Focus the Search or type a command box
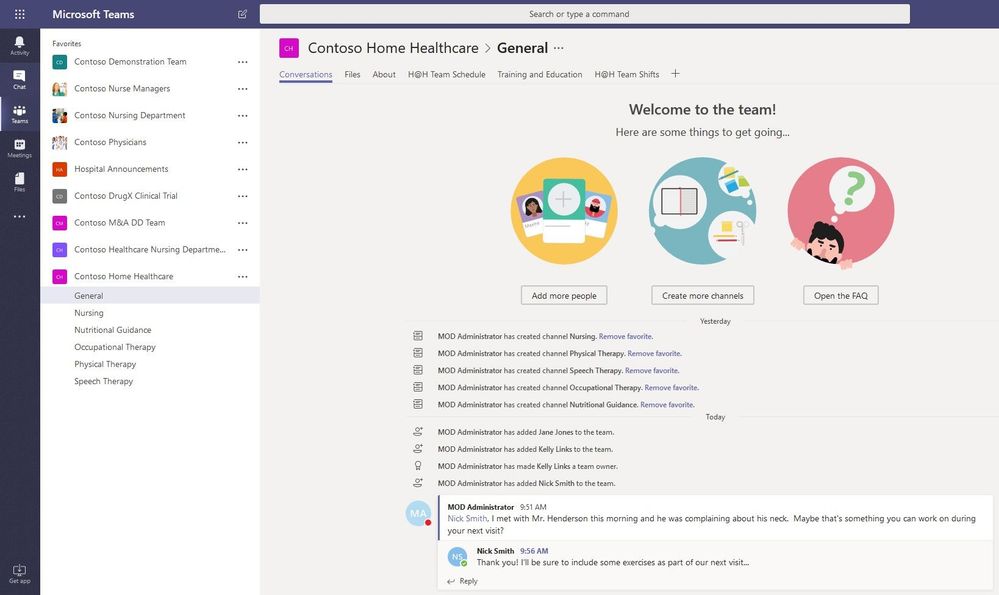Viewport: 999px width, 595px height. tap(585, 14)
